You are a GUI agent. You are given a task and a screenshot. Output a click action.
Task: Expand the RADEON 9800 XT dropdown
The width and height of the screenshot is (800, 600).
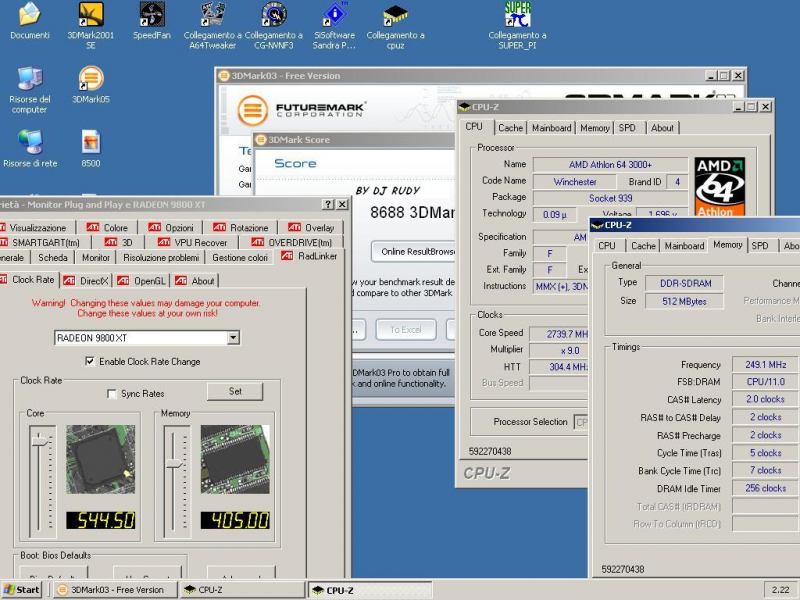(x=233, y=337)
